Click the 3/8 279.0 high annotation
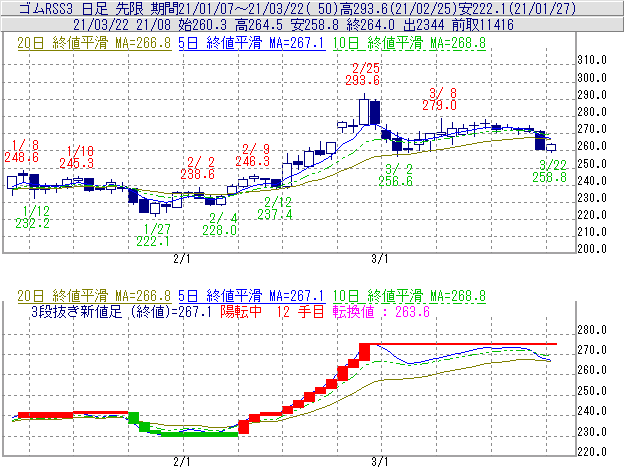Screen dimensions: 624x473 pyautogui.click(x=439, y=99)
